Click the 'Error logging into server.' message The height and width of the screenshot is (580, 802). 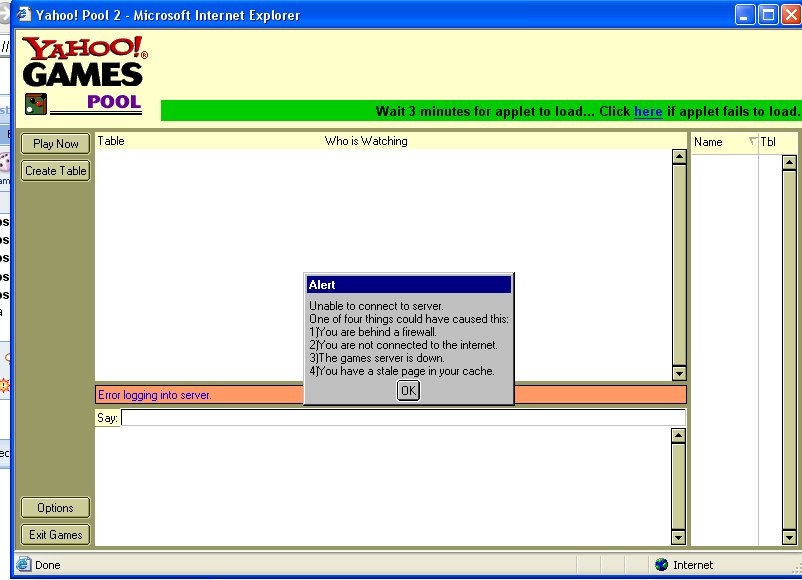[x=154, y=395]
